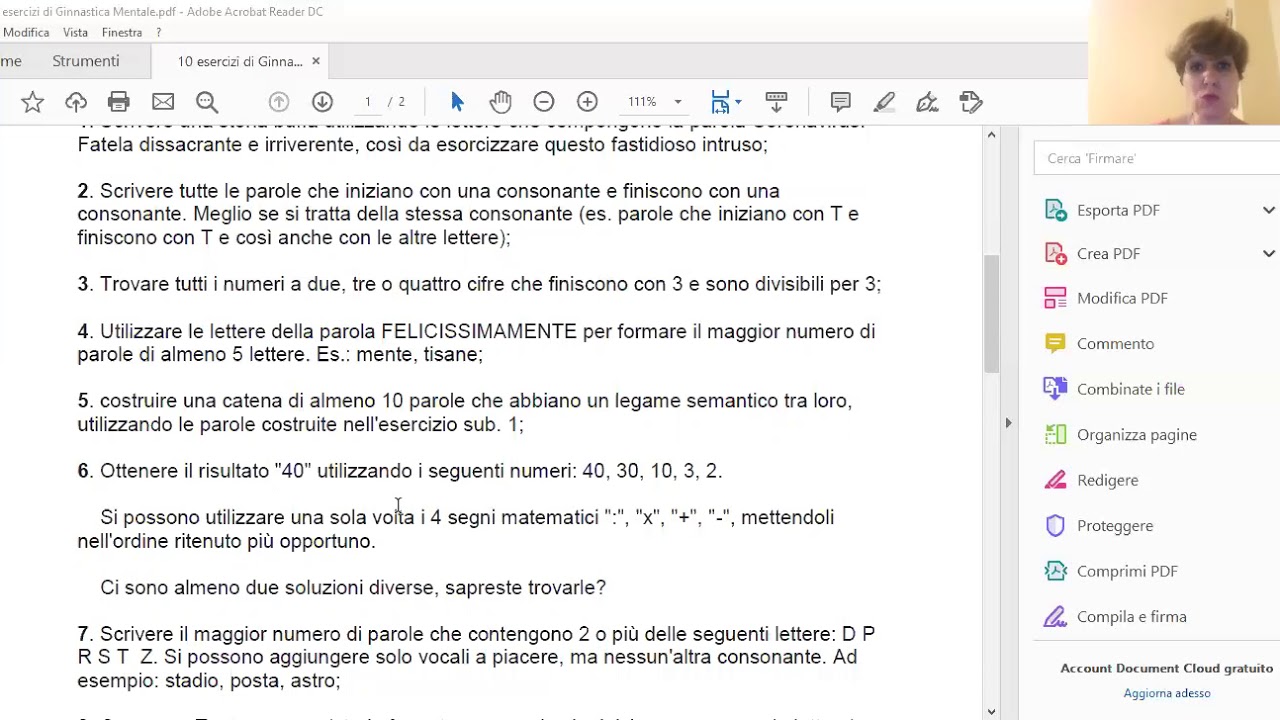Image resolution: width=1280 pixels, height=720 pixels.
Task: Switch to the Strumenti tab
Action: [x=86, y=61]
